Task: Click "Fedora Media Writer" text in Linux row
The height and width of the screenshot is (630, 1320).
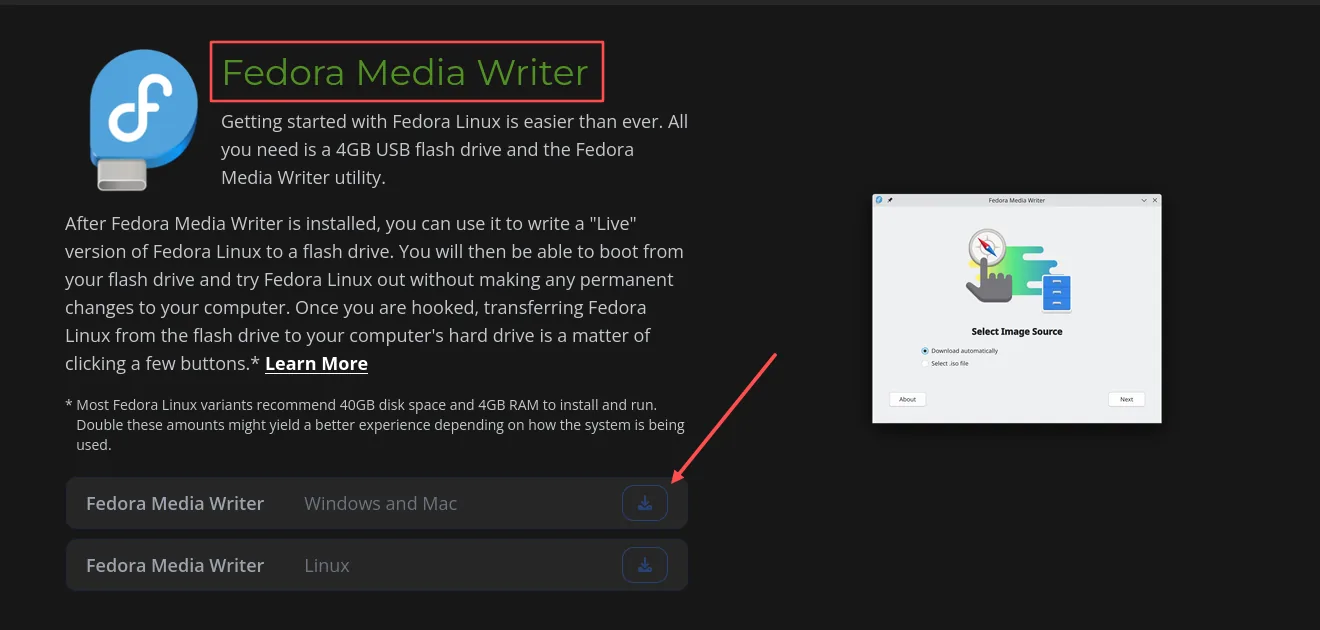Action: 175,566
